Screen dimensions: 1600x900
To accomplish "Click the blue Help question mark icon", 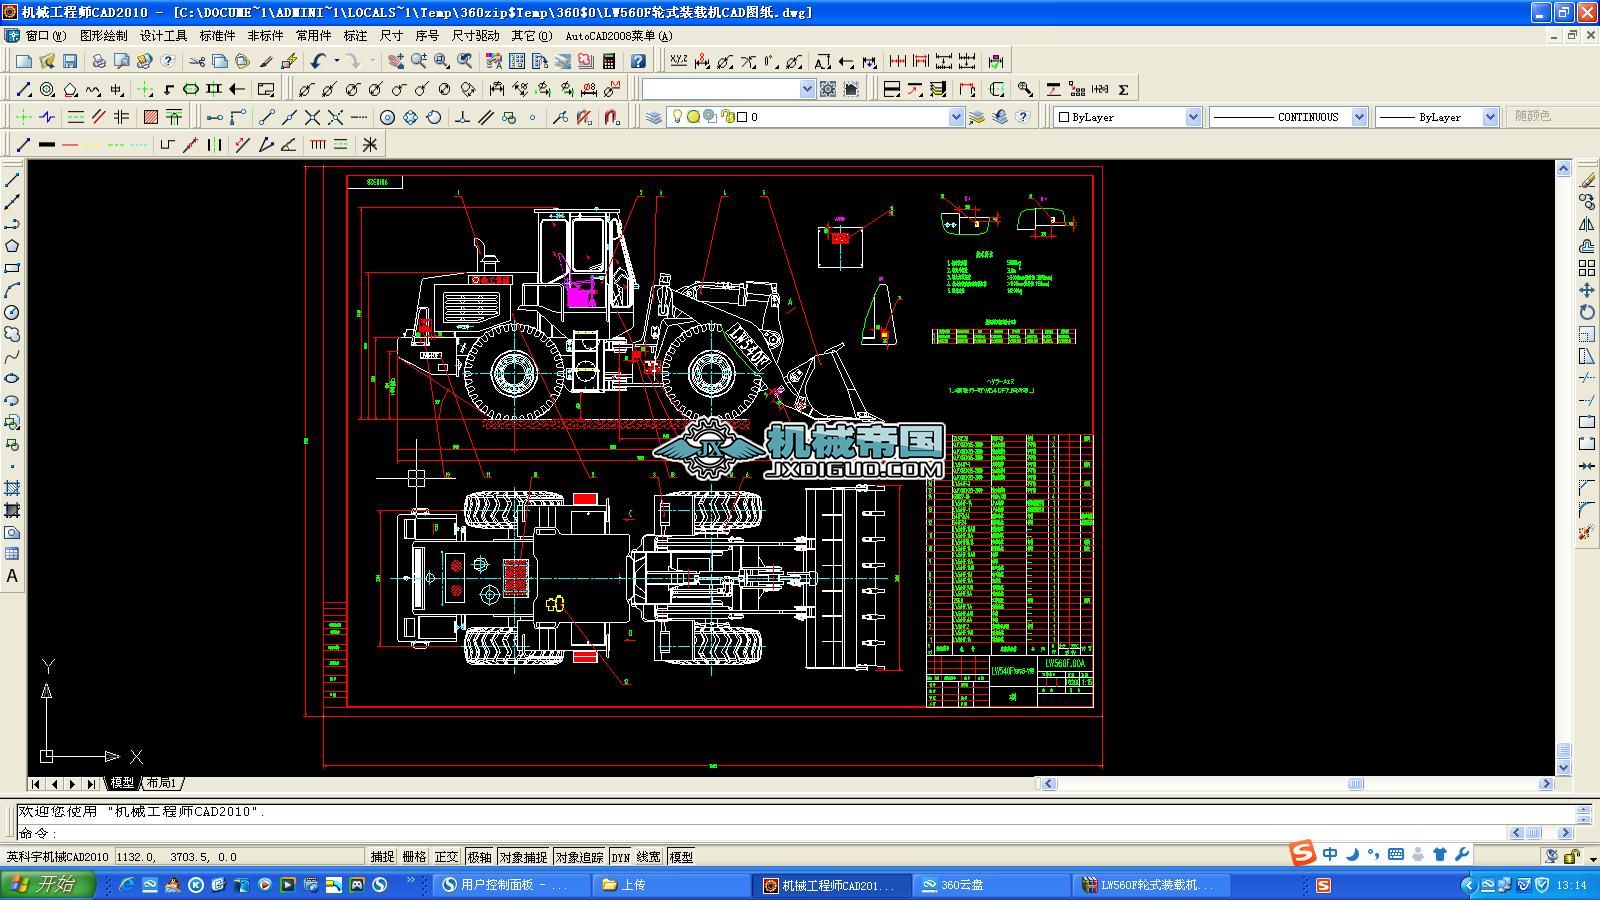I will click(638, 61).
